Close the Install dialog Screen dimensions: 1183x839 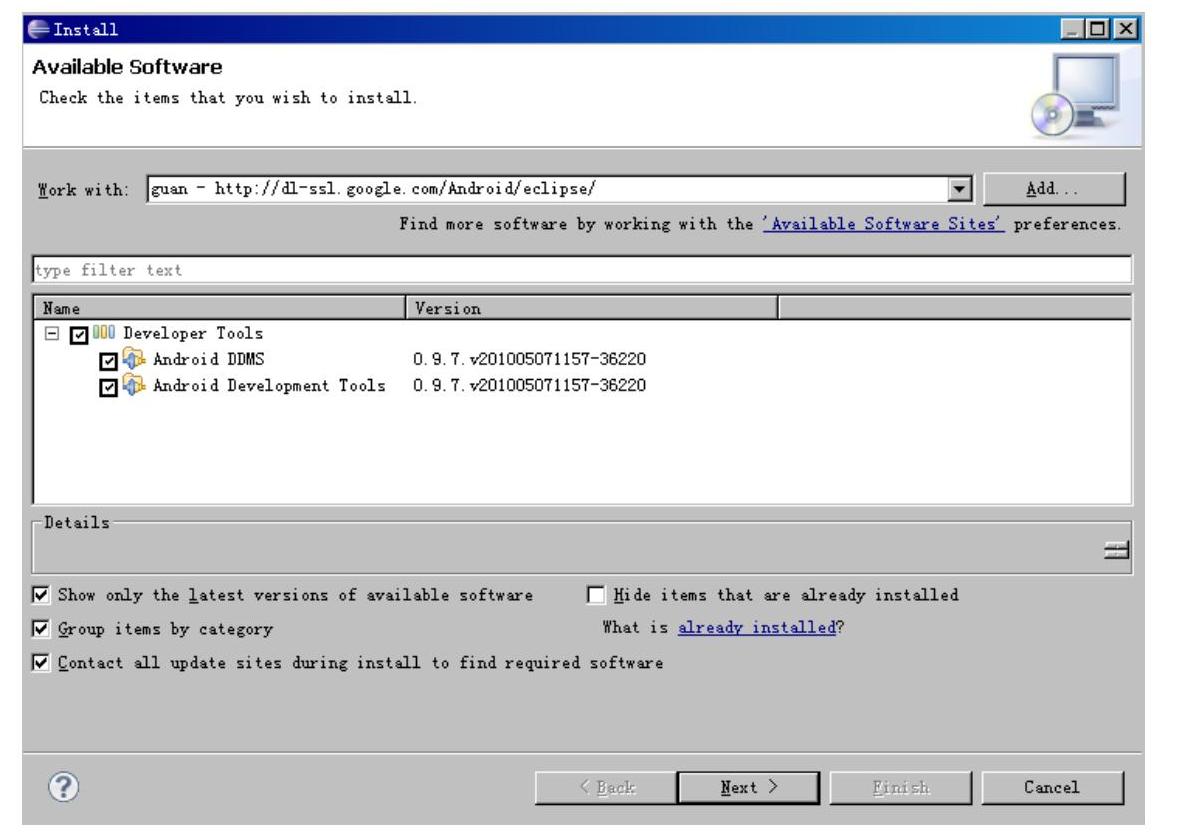point(1126,29)
